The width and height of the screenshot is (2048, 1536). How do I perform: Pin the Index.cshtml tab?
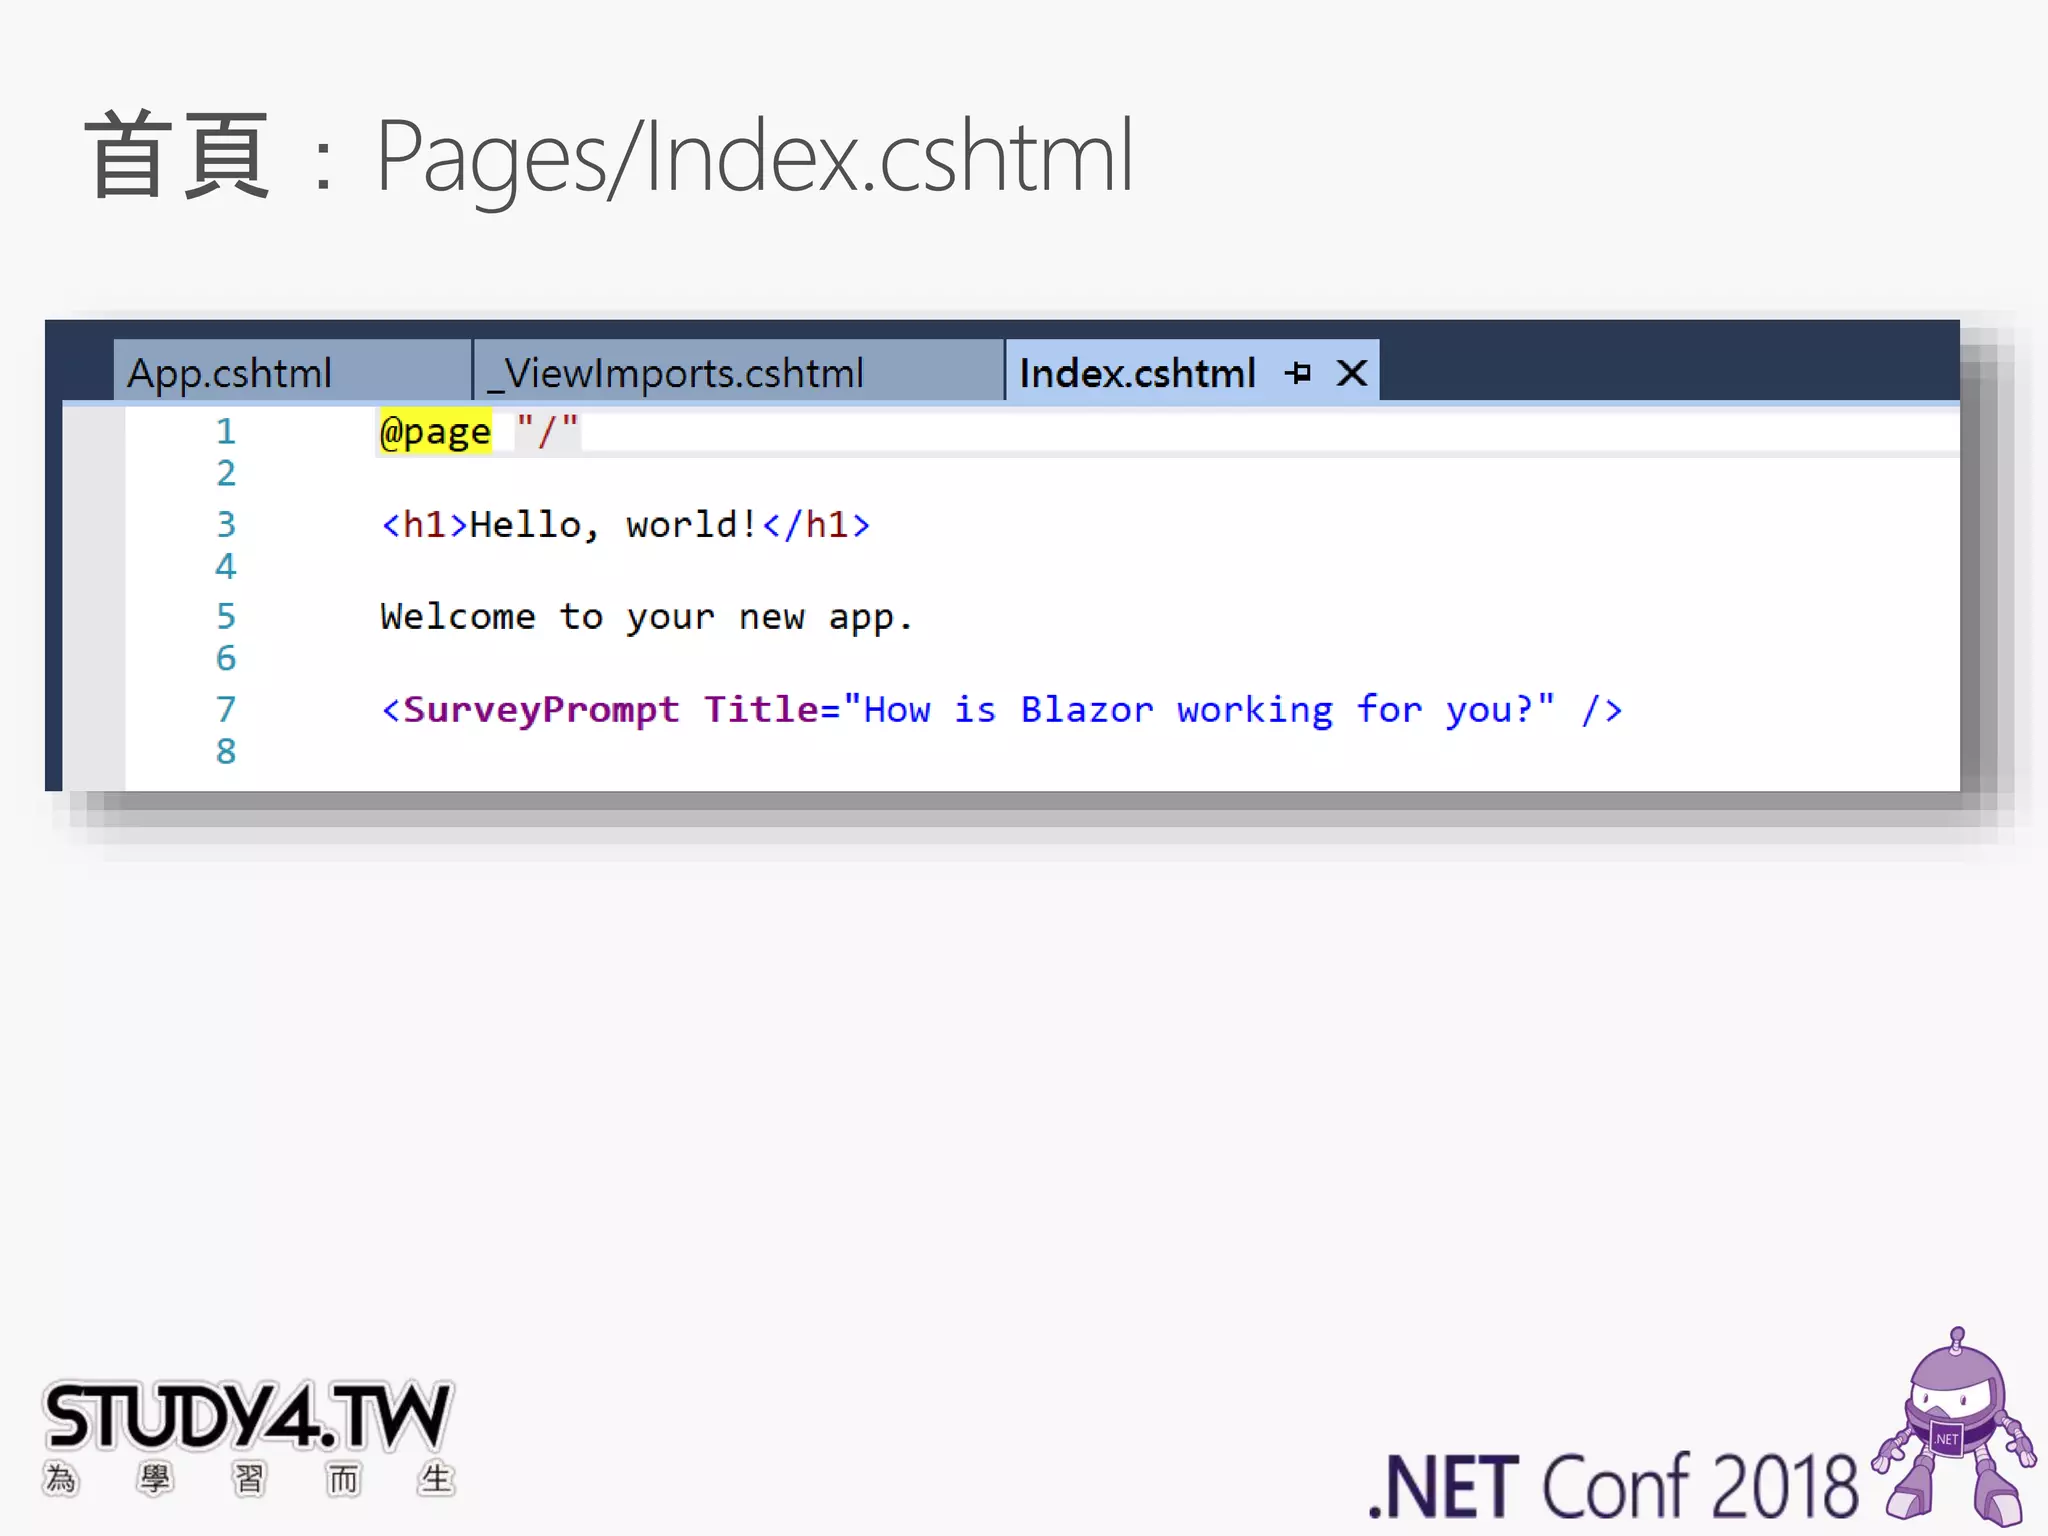pyautogui.click(x=1298, y=373)
